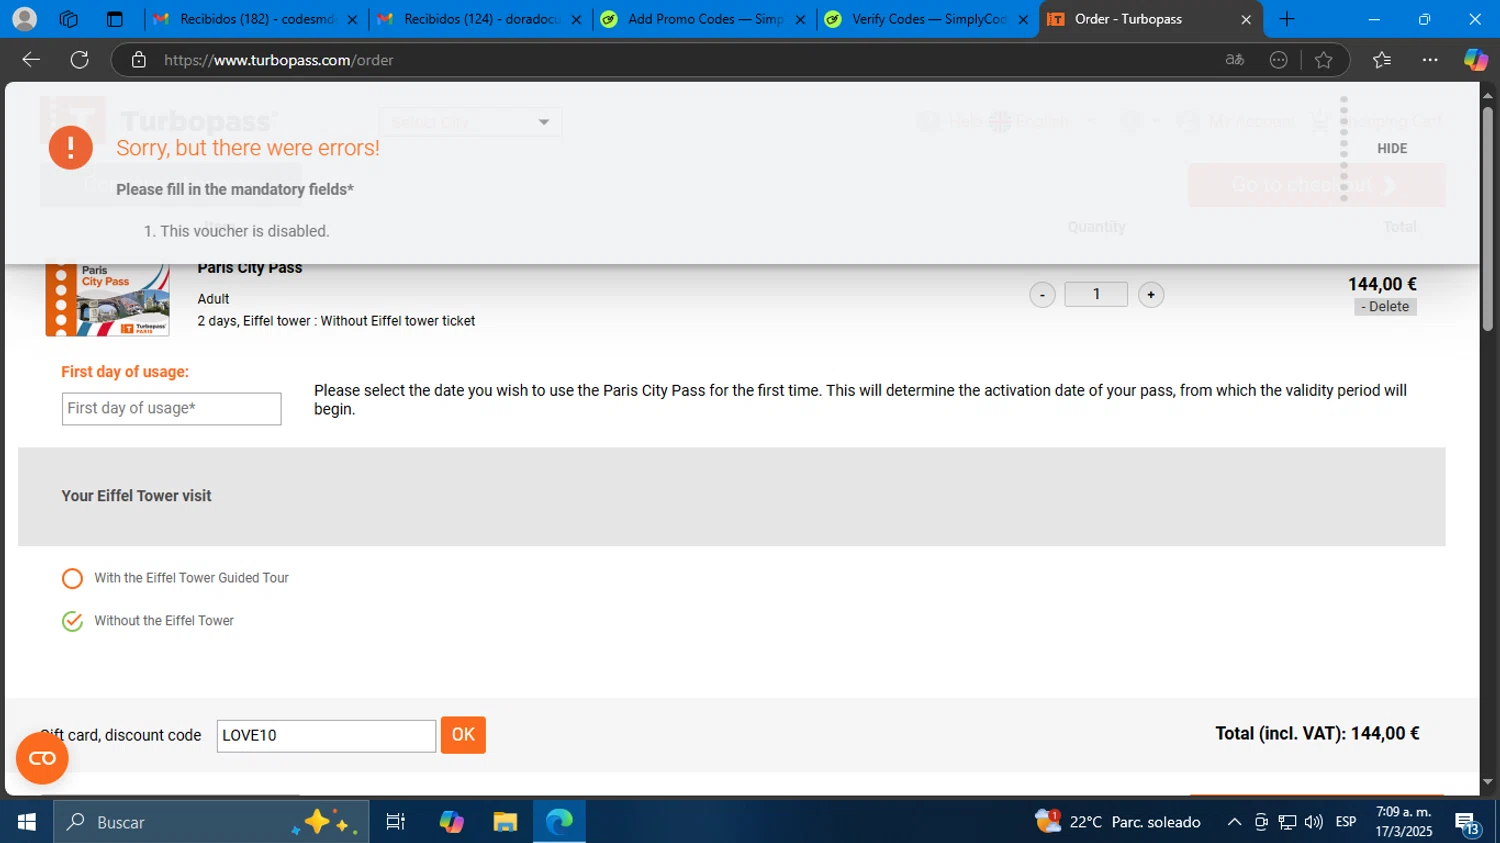This screenshot has width=1500, height=843.
Task: Click the page vertical scrollbar thumb
Action: tap(1488, 220)
